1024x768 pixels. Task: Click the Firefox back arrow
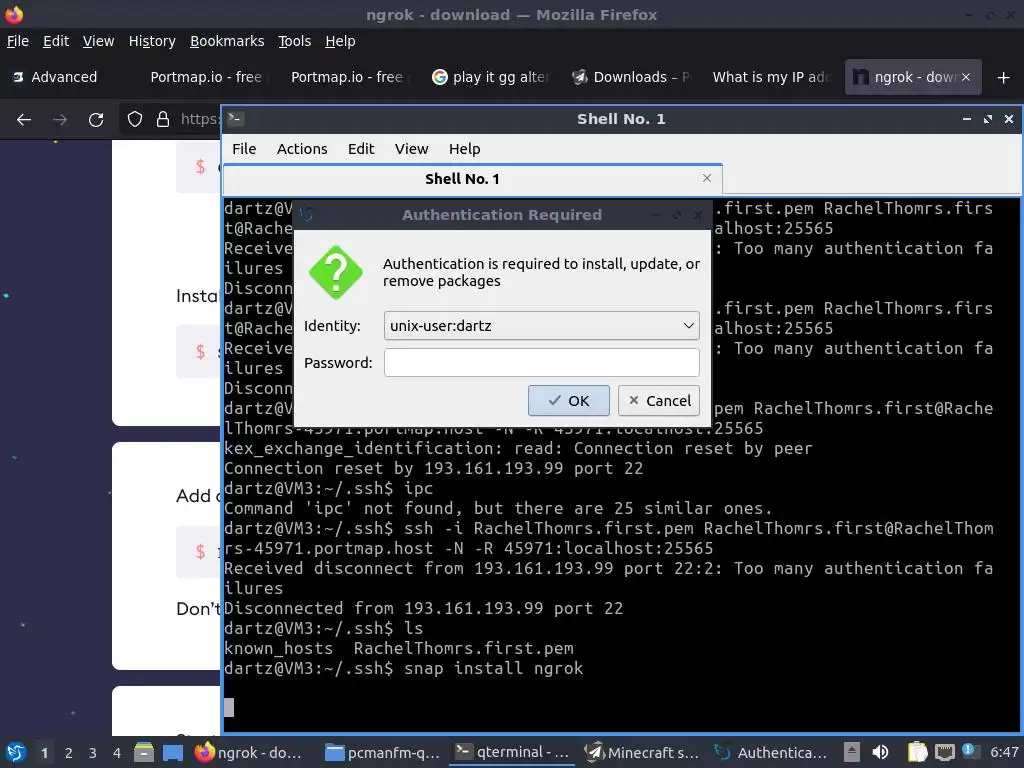pyautogui.click(x=24, y=120)
